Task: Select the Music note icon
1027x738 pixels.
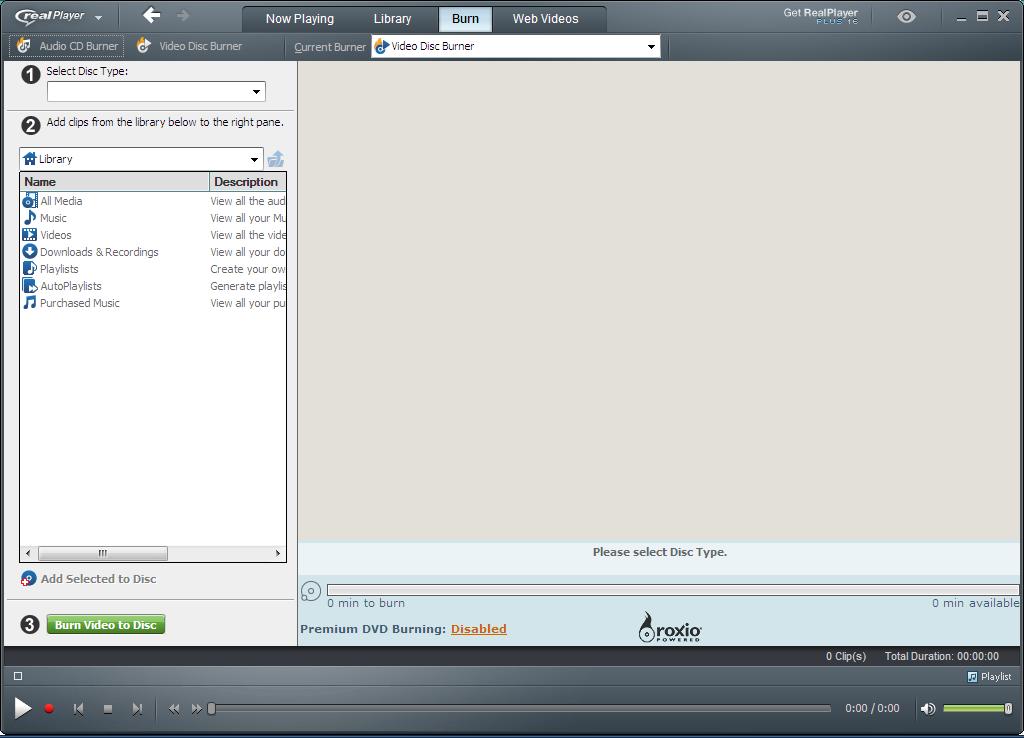Action: pyautogui.click(x=30, y=217)
